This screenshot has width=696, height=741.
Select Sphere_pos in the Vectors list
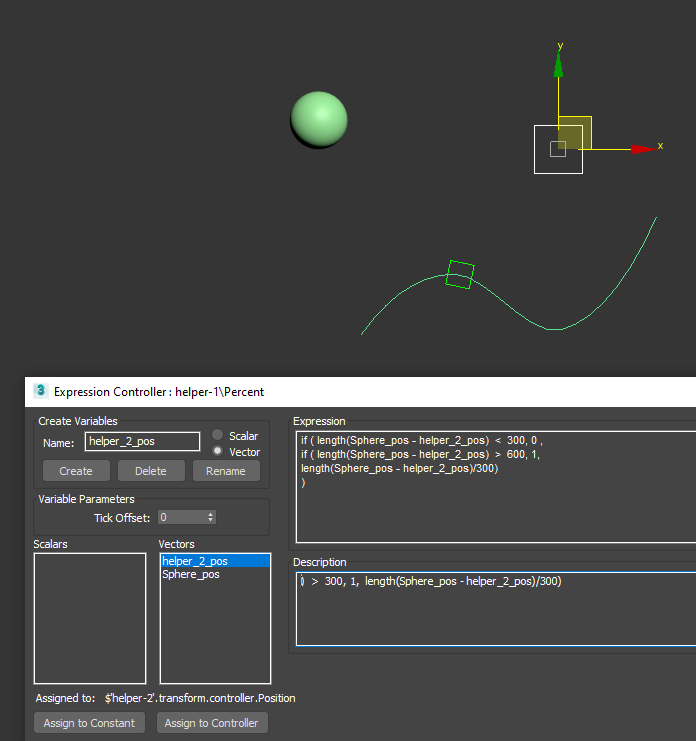191,575
